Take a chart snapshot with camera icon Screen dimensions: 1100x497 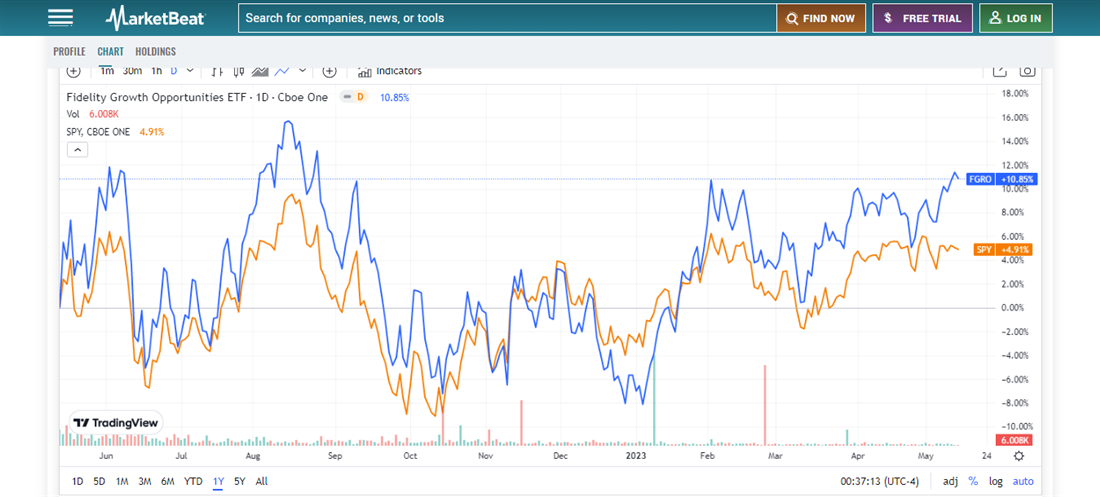pyautogui.click(x=1026, y=71)
